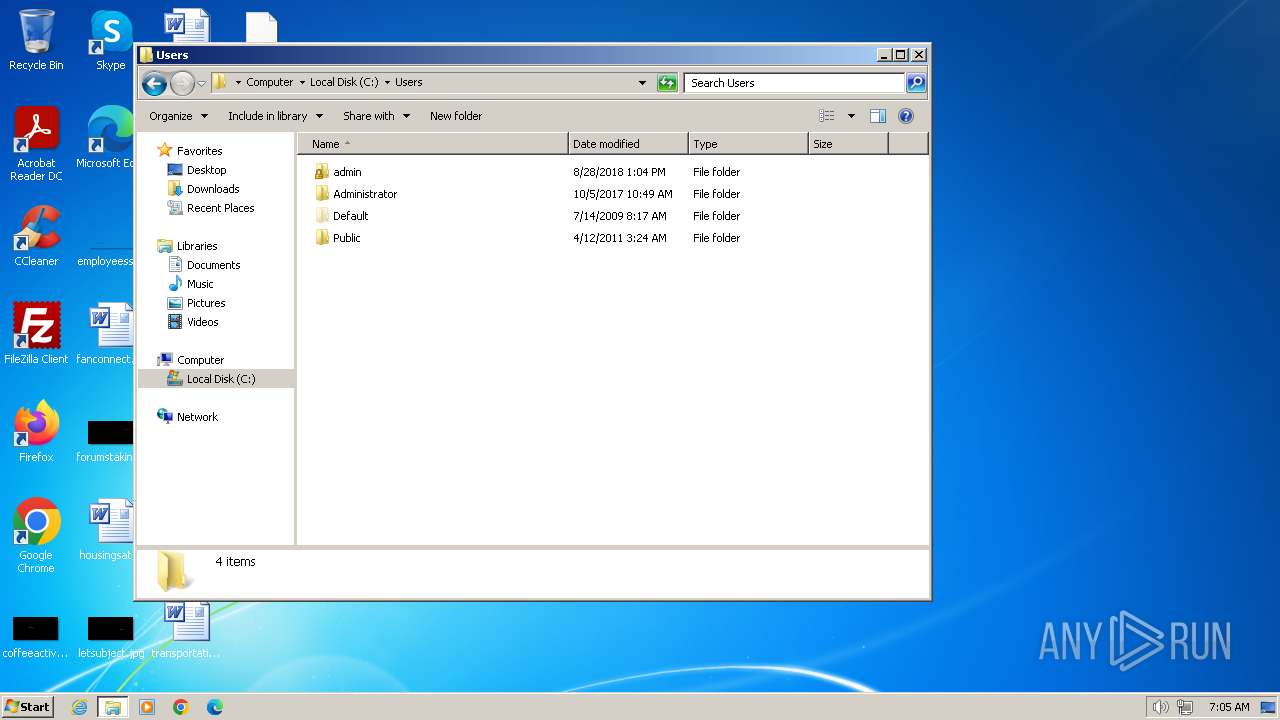Open Videos library
Screen dimensions: 1280x720
pyautogui.click(x=202, y=322)
